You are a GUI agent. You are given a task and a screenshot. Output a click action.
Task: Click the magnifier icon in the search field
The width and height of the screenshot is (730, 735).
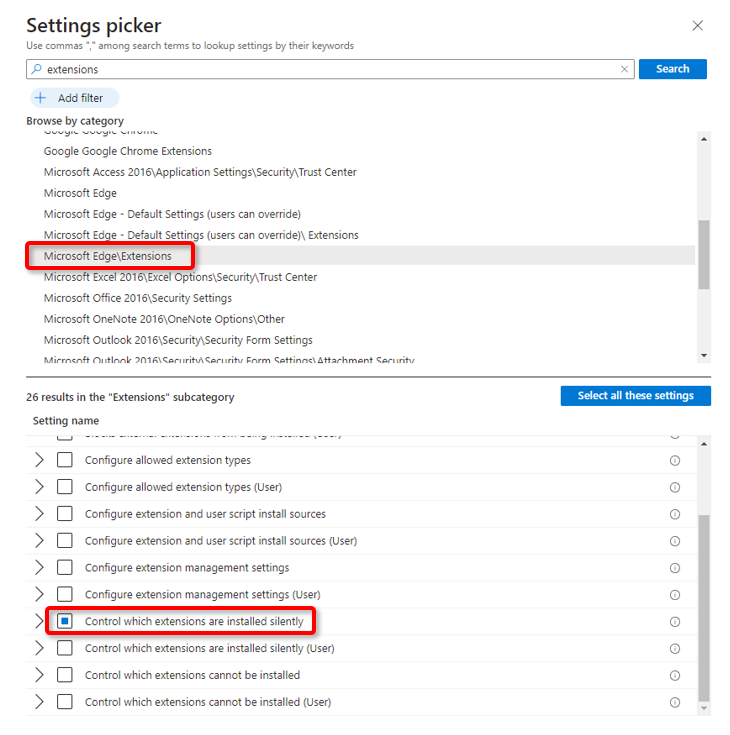coord(37,70)
